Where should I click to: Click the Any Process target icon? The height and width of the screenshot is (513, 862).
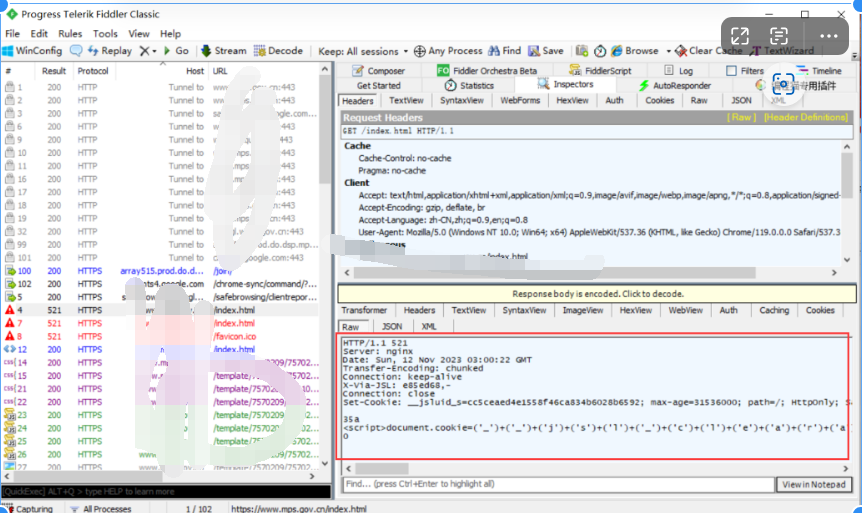pyautogui.click(x=419, y=51)
